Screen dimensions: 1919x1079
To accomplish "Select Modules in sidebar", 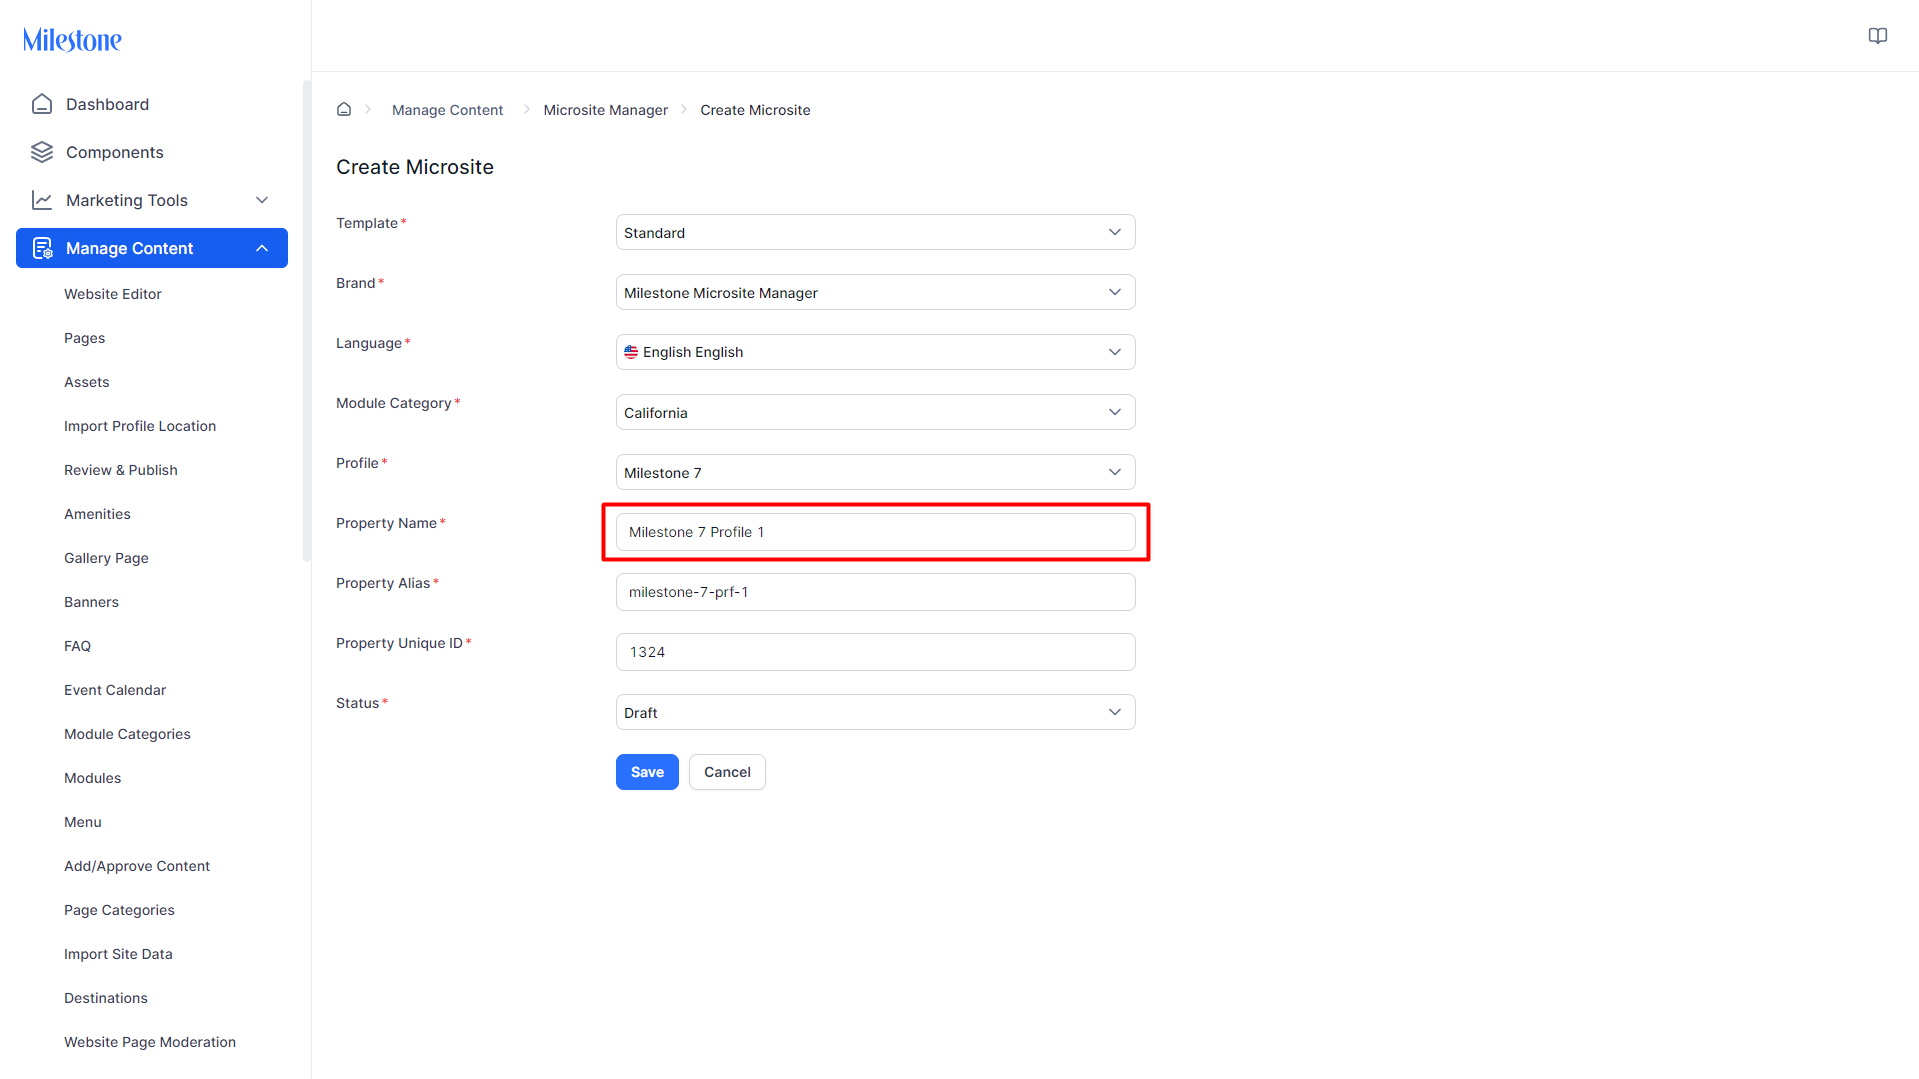I will coord(92,778).
